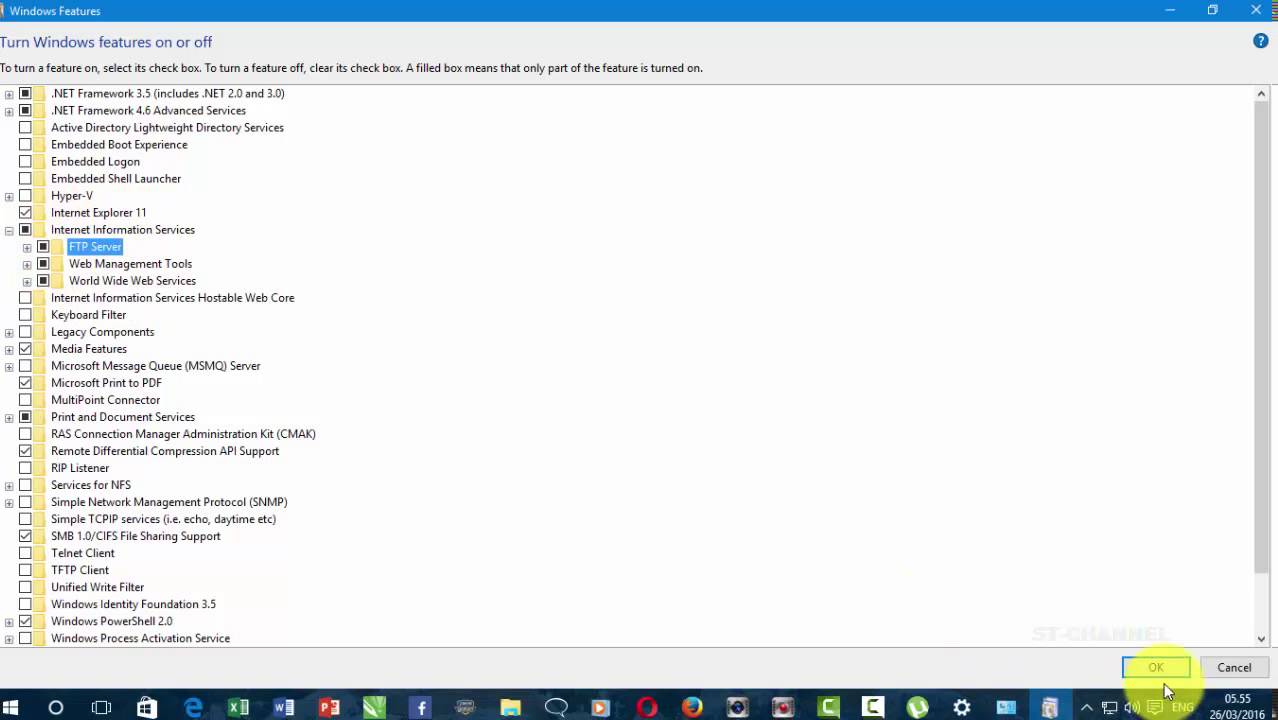Click the Cancel button
This screenshot has height=720, width=1278.
tap(1234, 667)
